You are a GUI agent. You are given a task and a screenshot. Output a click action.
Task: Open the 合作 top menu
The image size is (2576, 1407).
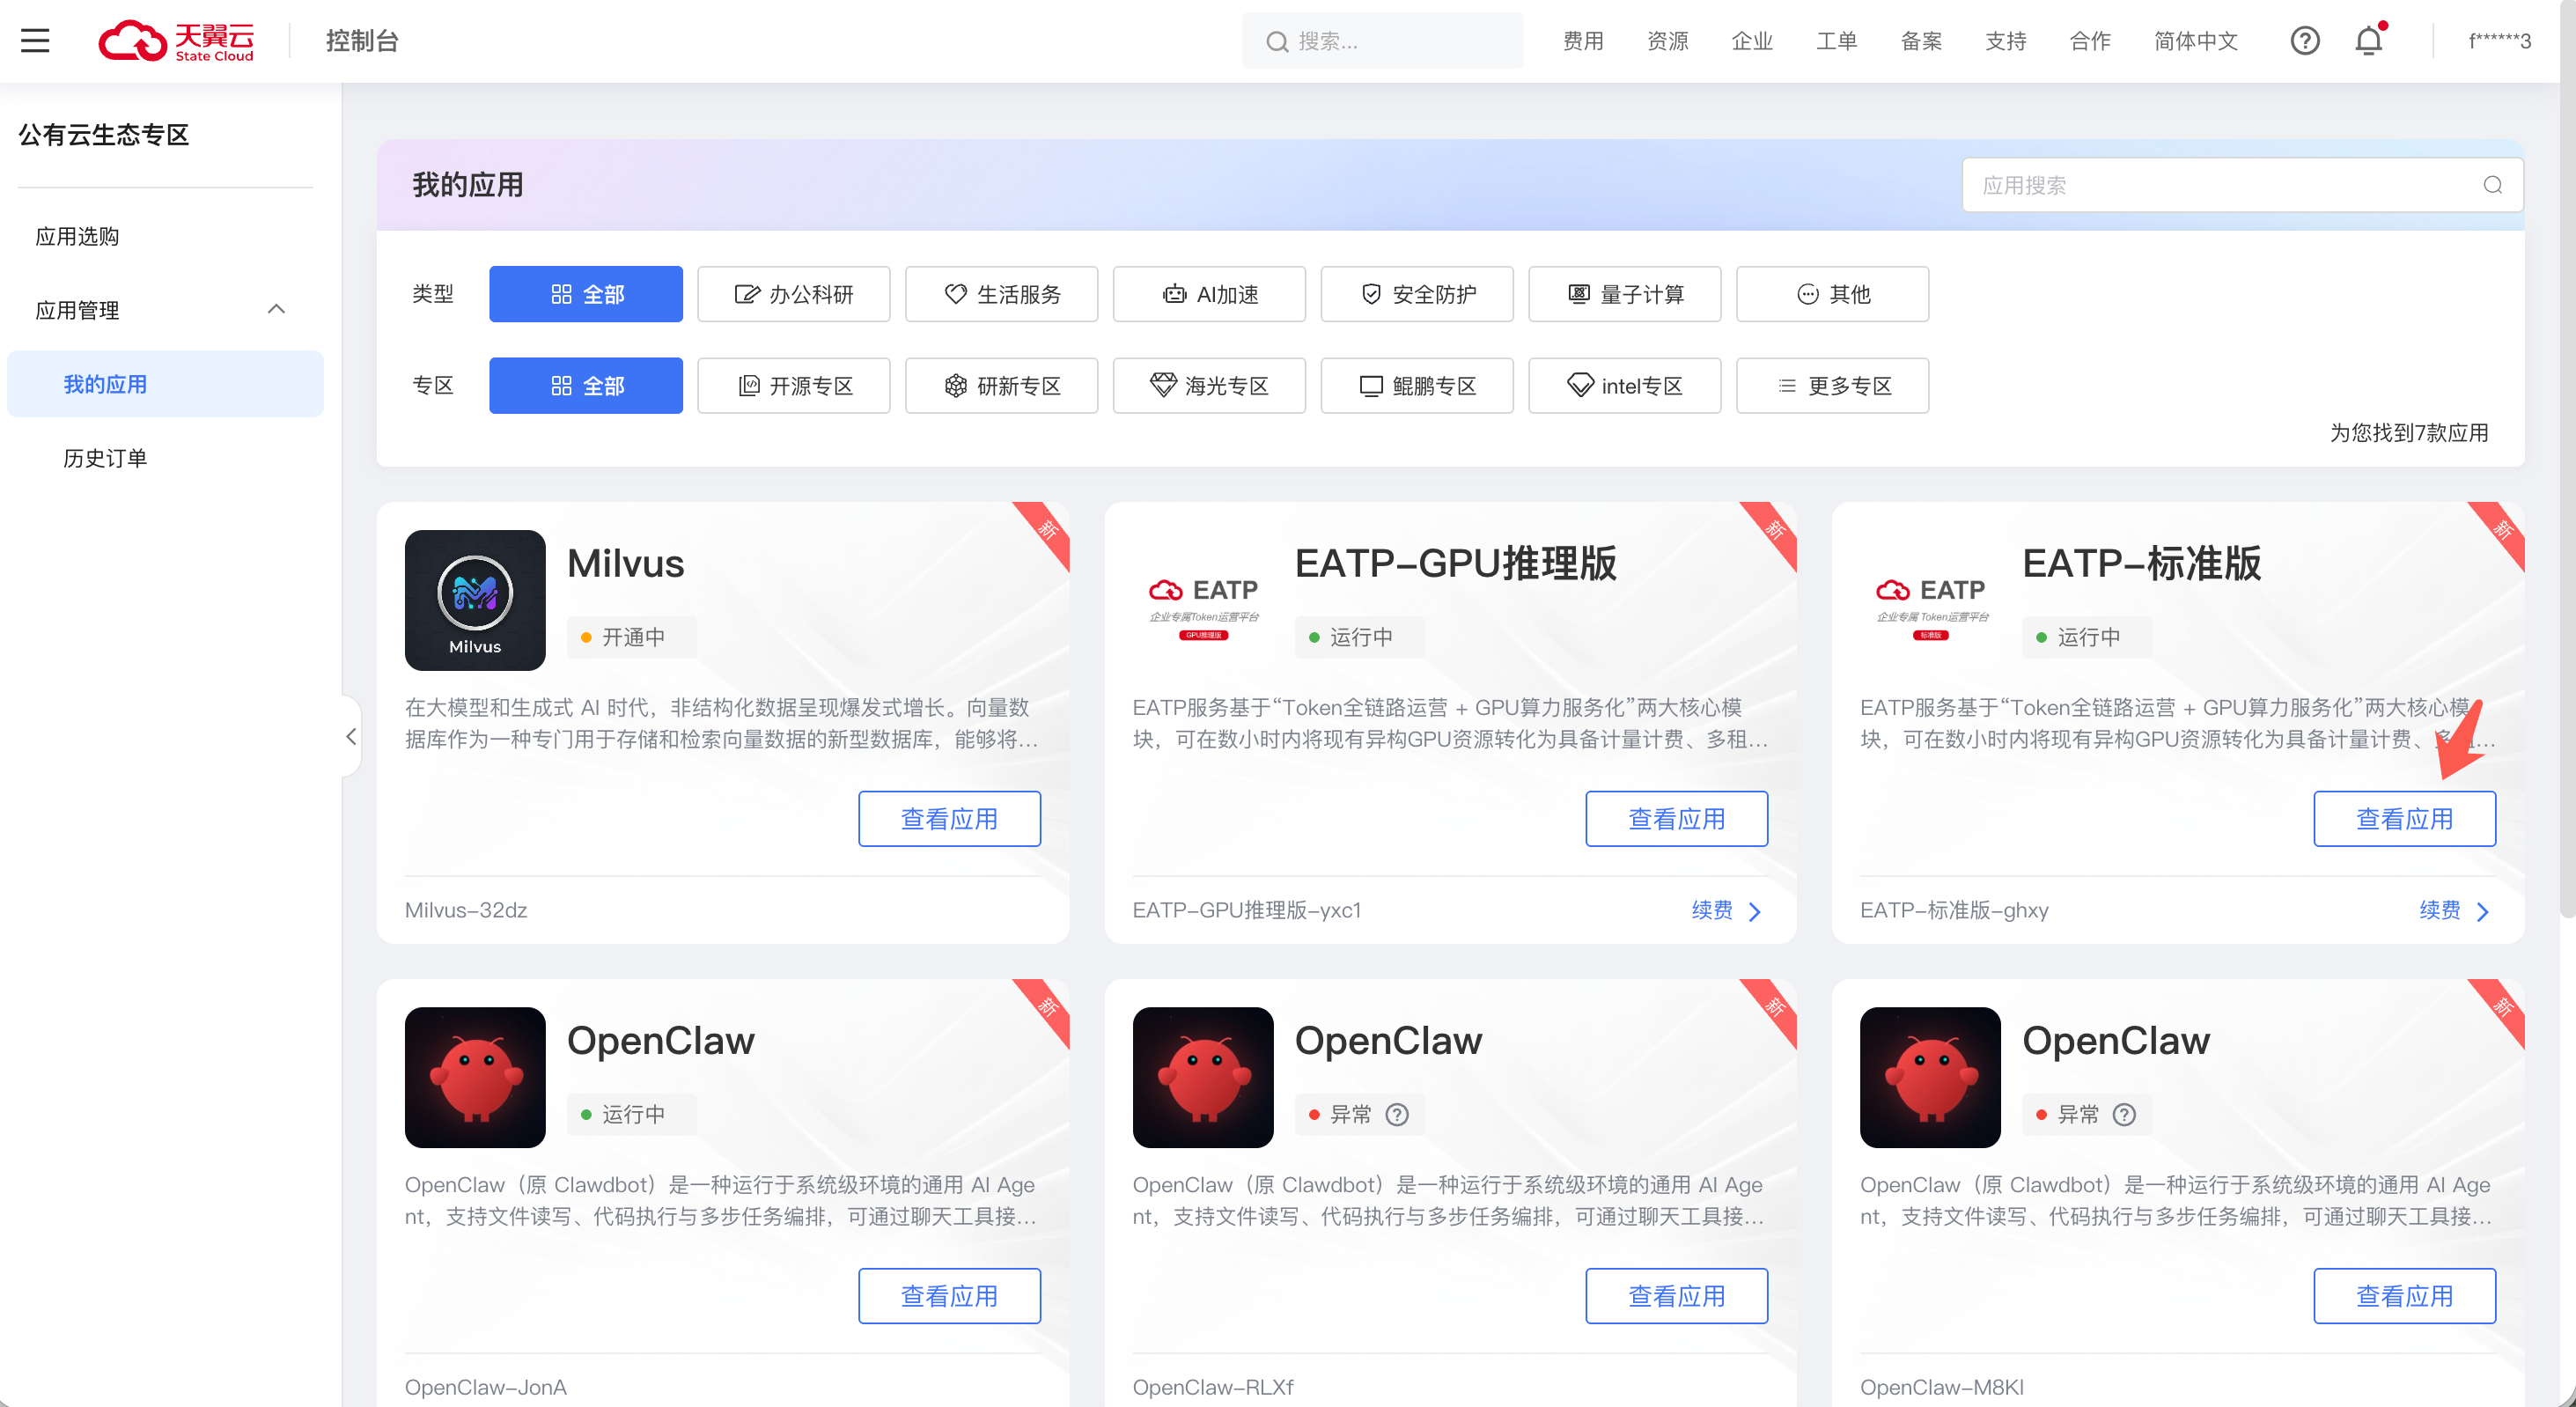pyautogui.click(x=2090, y=41)
